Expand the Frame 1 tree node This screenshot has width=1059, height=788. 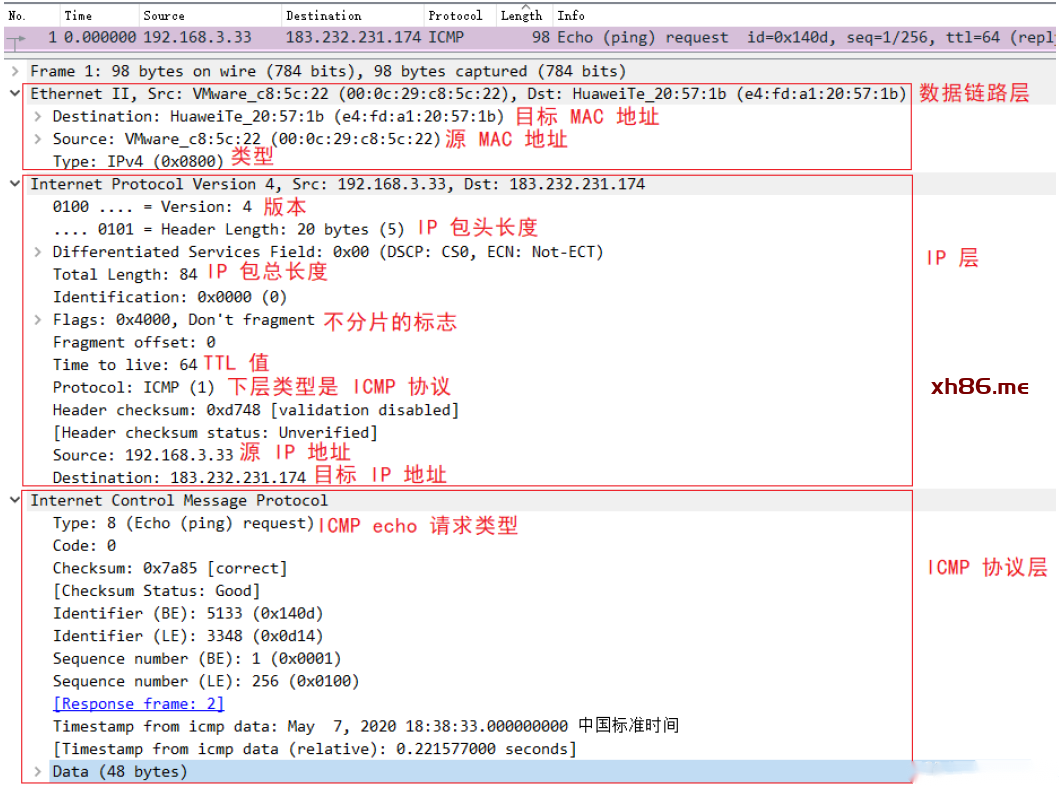(x=14, y=71)
